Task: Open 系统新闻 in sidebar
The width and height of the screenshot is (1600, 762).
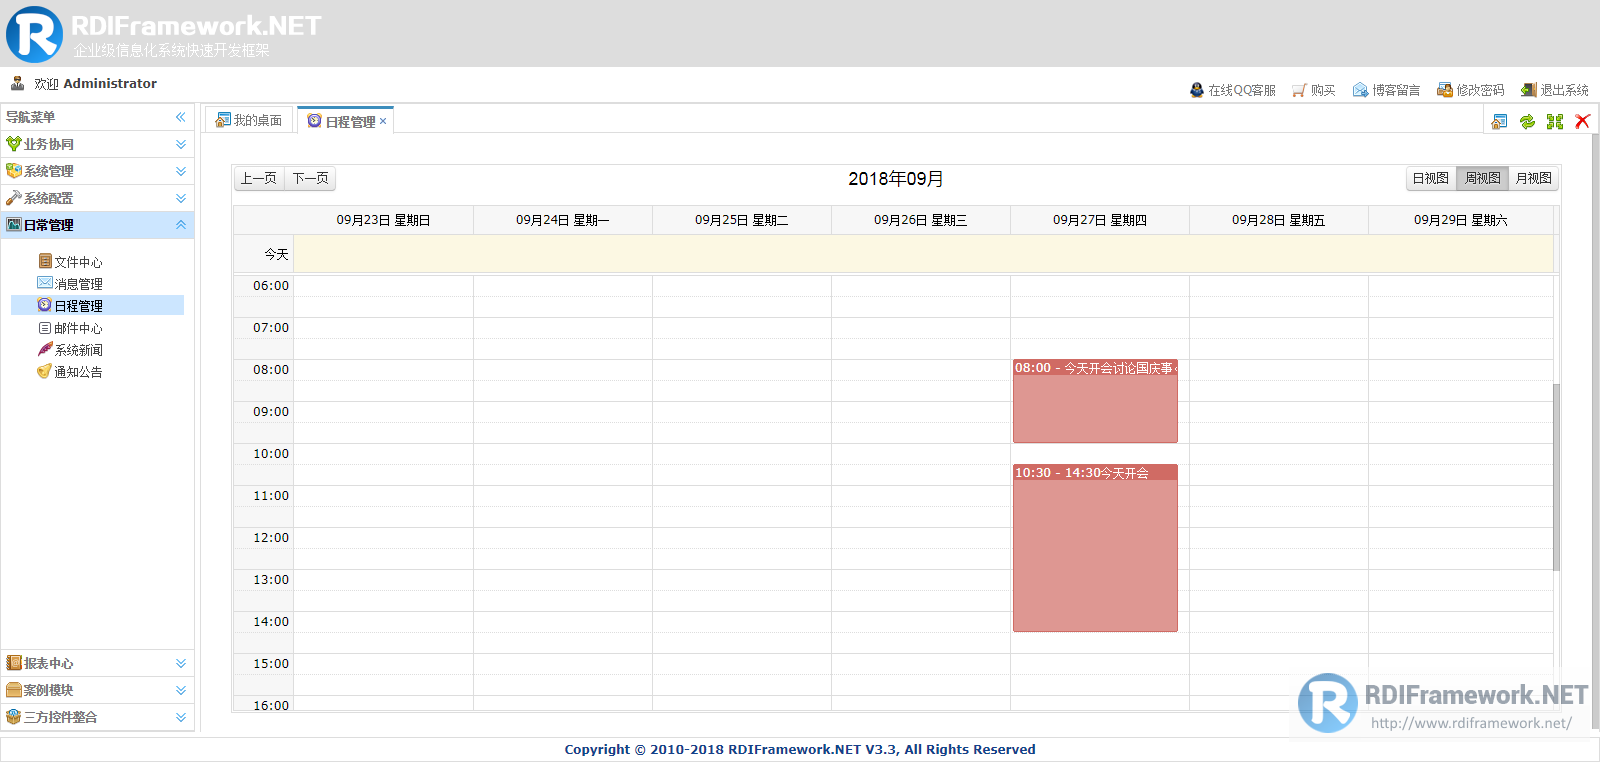Action: pyautogui.click(x=70, y=350)
